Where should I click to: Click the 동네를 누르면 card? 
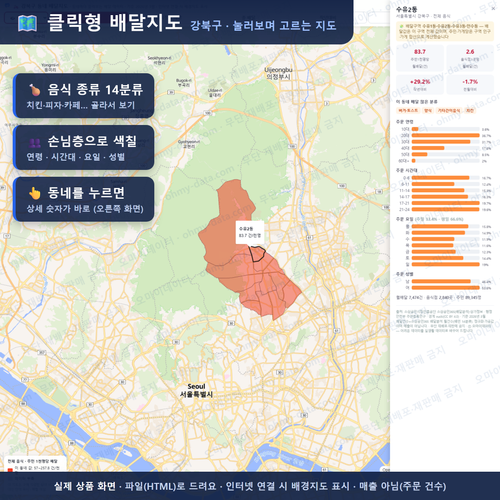click(x=84, y=199)
